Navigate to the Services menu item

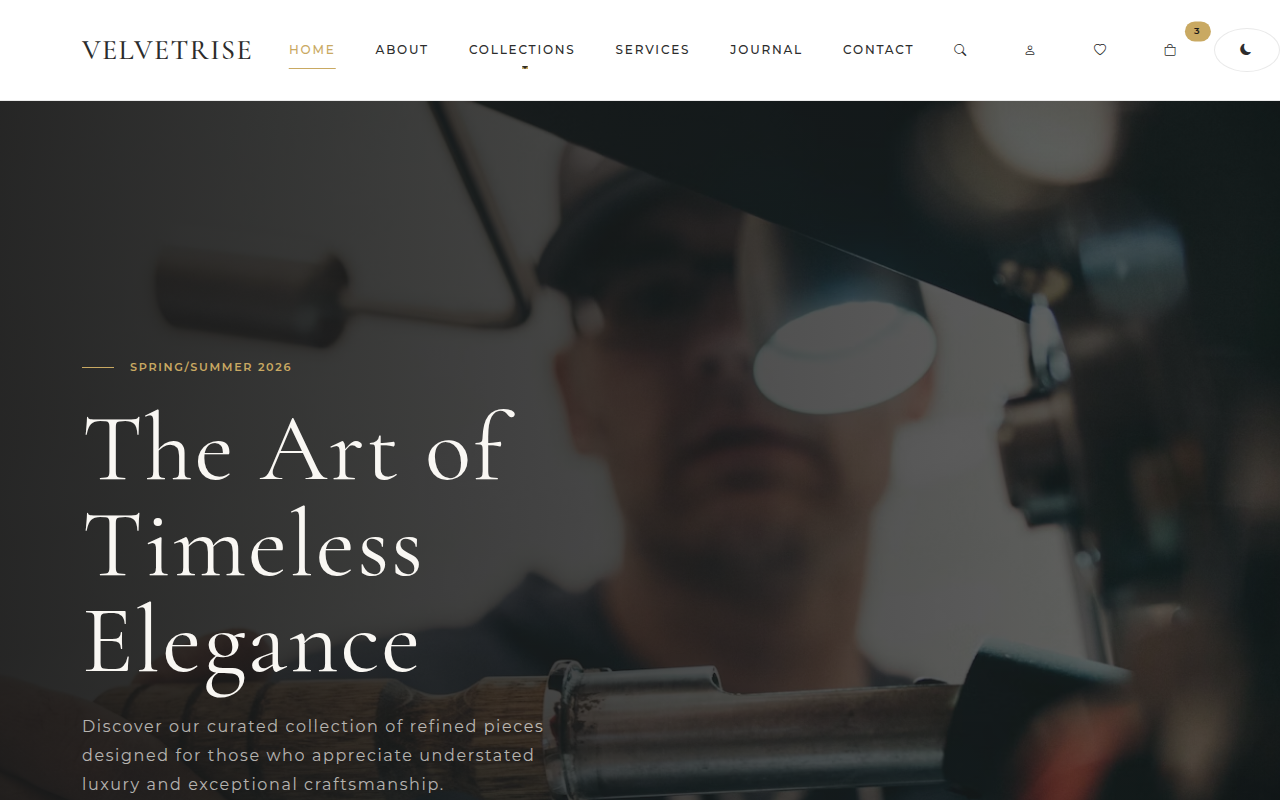pyautogui.click(x=652, y=50)
